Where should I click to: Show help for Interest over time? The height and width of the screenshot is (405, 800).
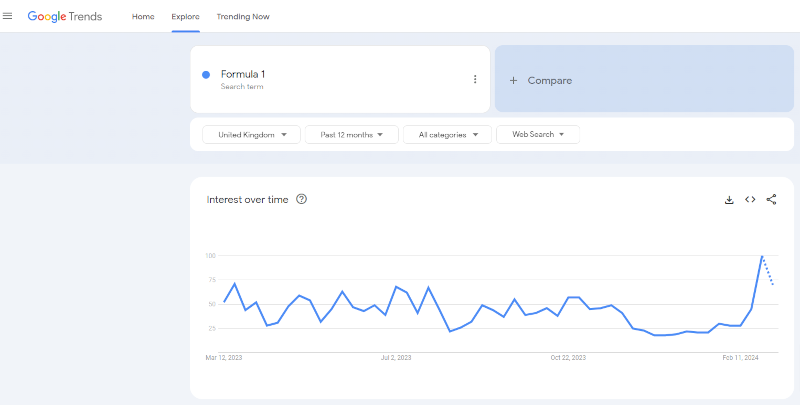tap(302, 199)
